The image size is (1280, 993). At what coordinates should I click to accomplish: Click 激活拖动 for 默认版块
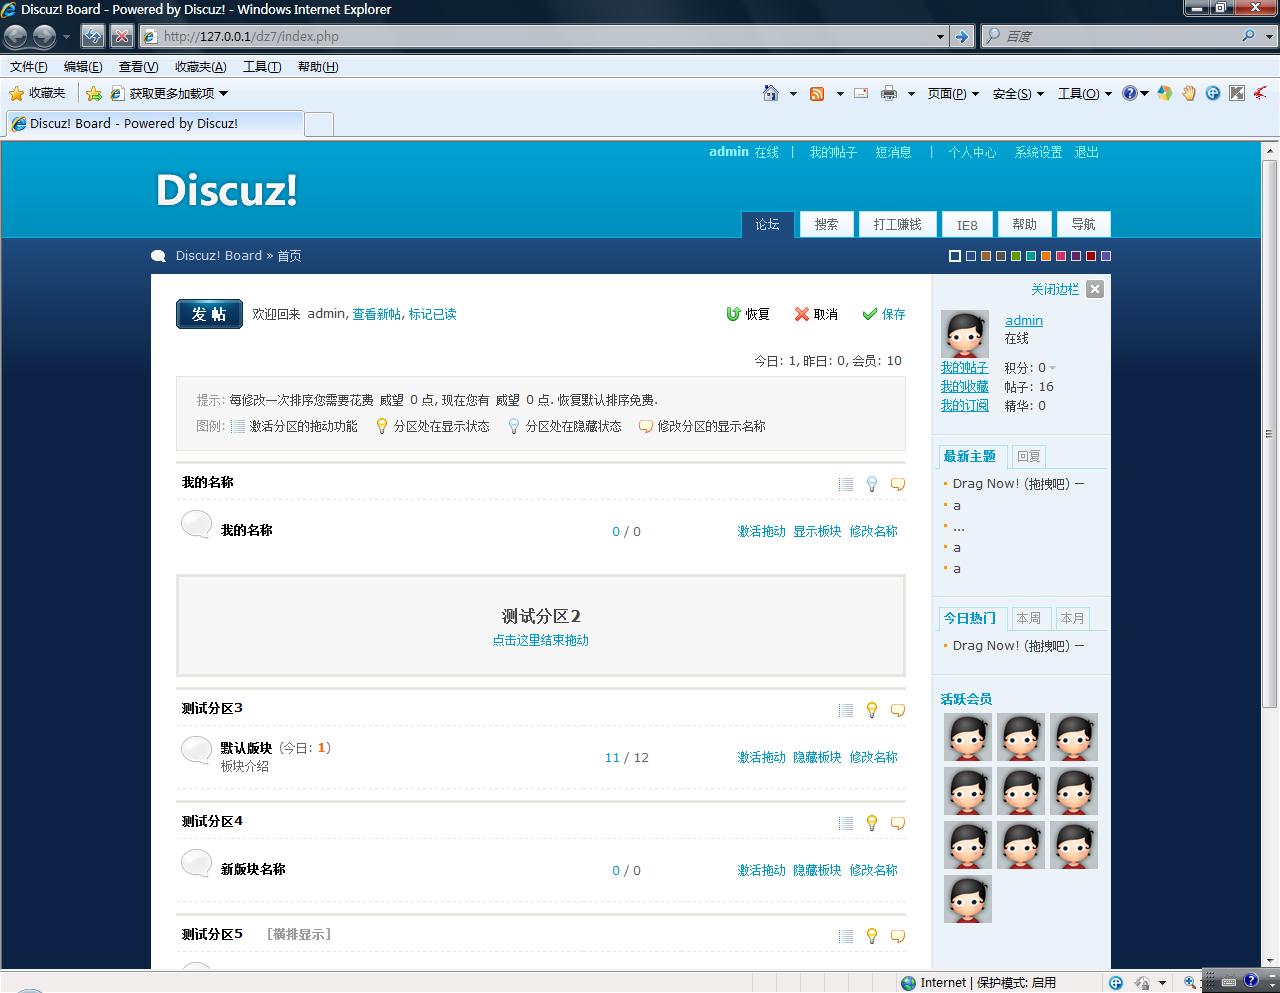point(762,757)
